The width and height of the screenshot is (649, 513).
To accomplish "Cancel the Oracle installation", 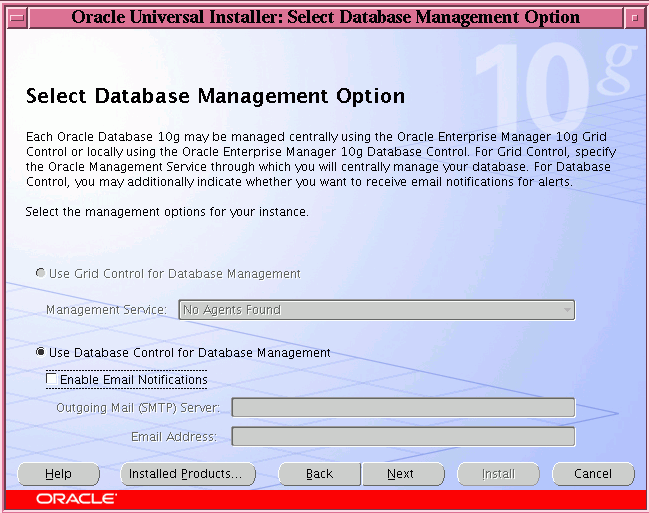I will click(593, 474).
